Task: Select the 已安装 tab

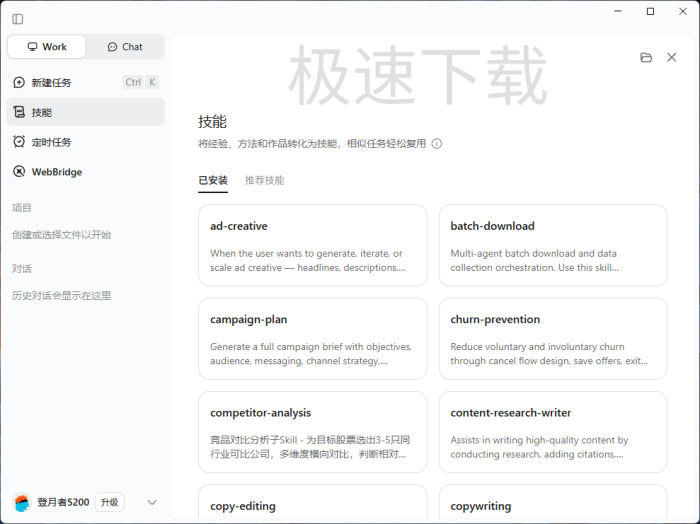Action: [213, 180]
